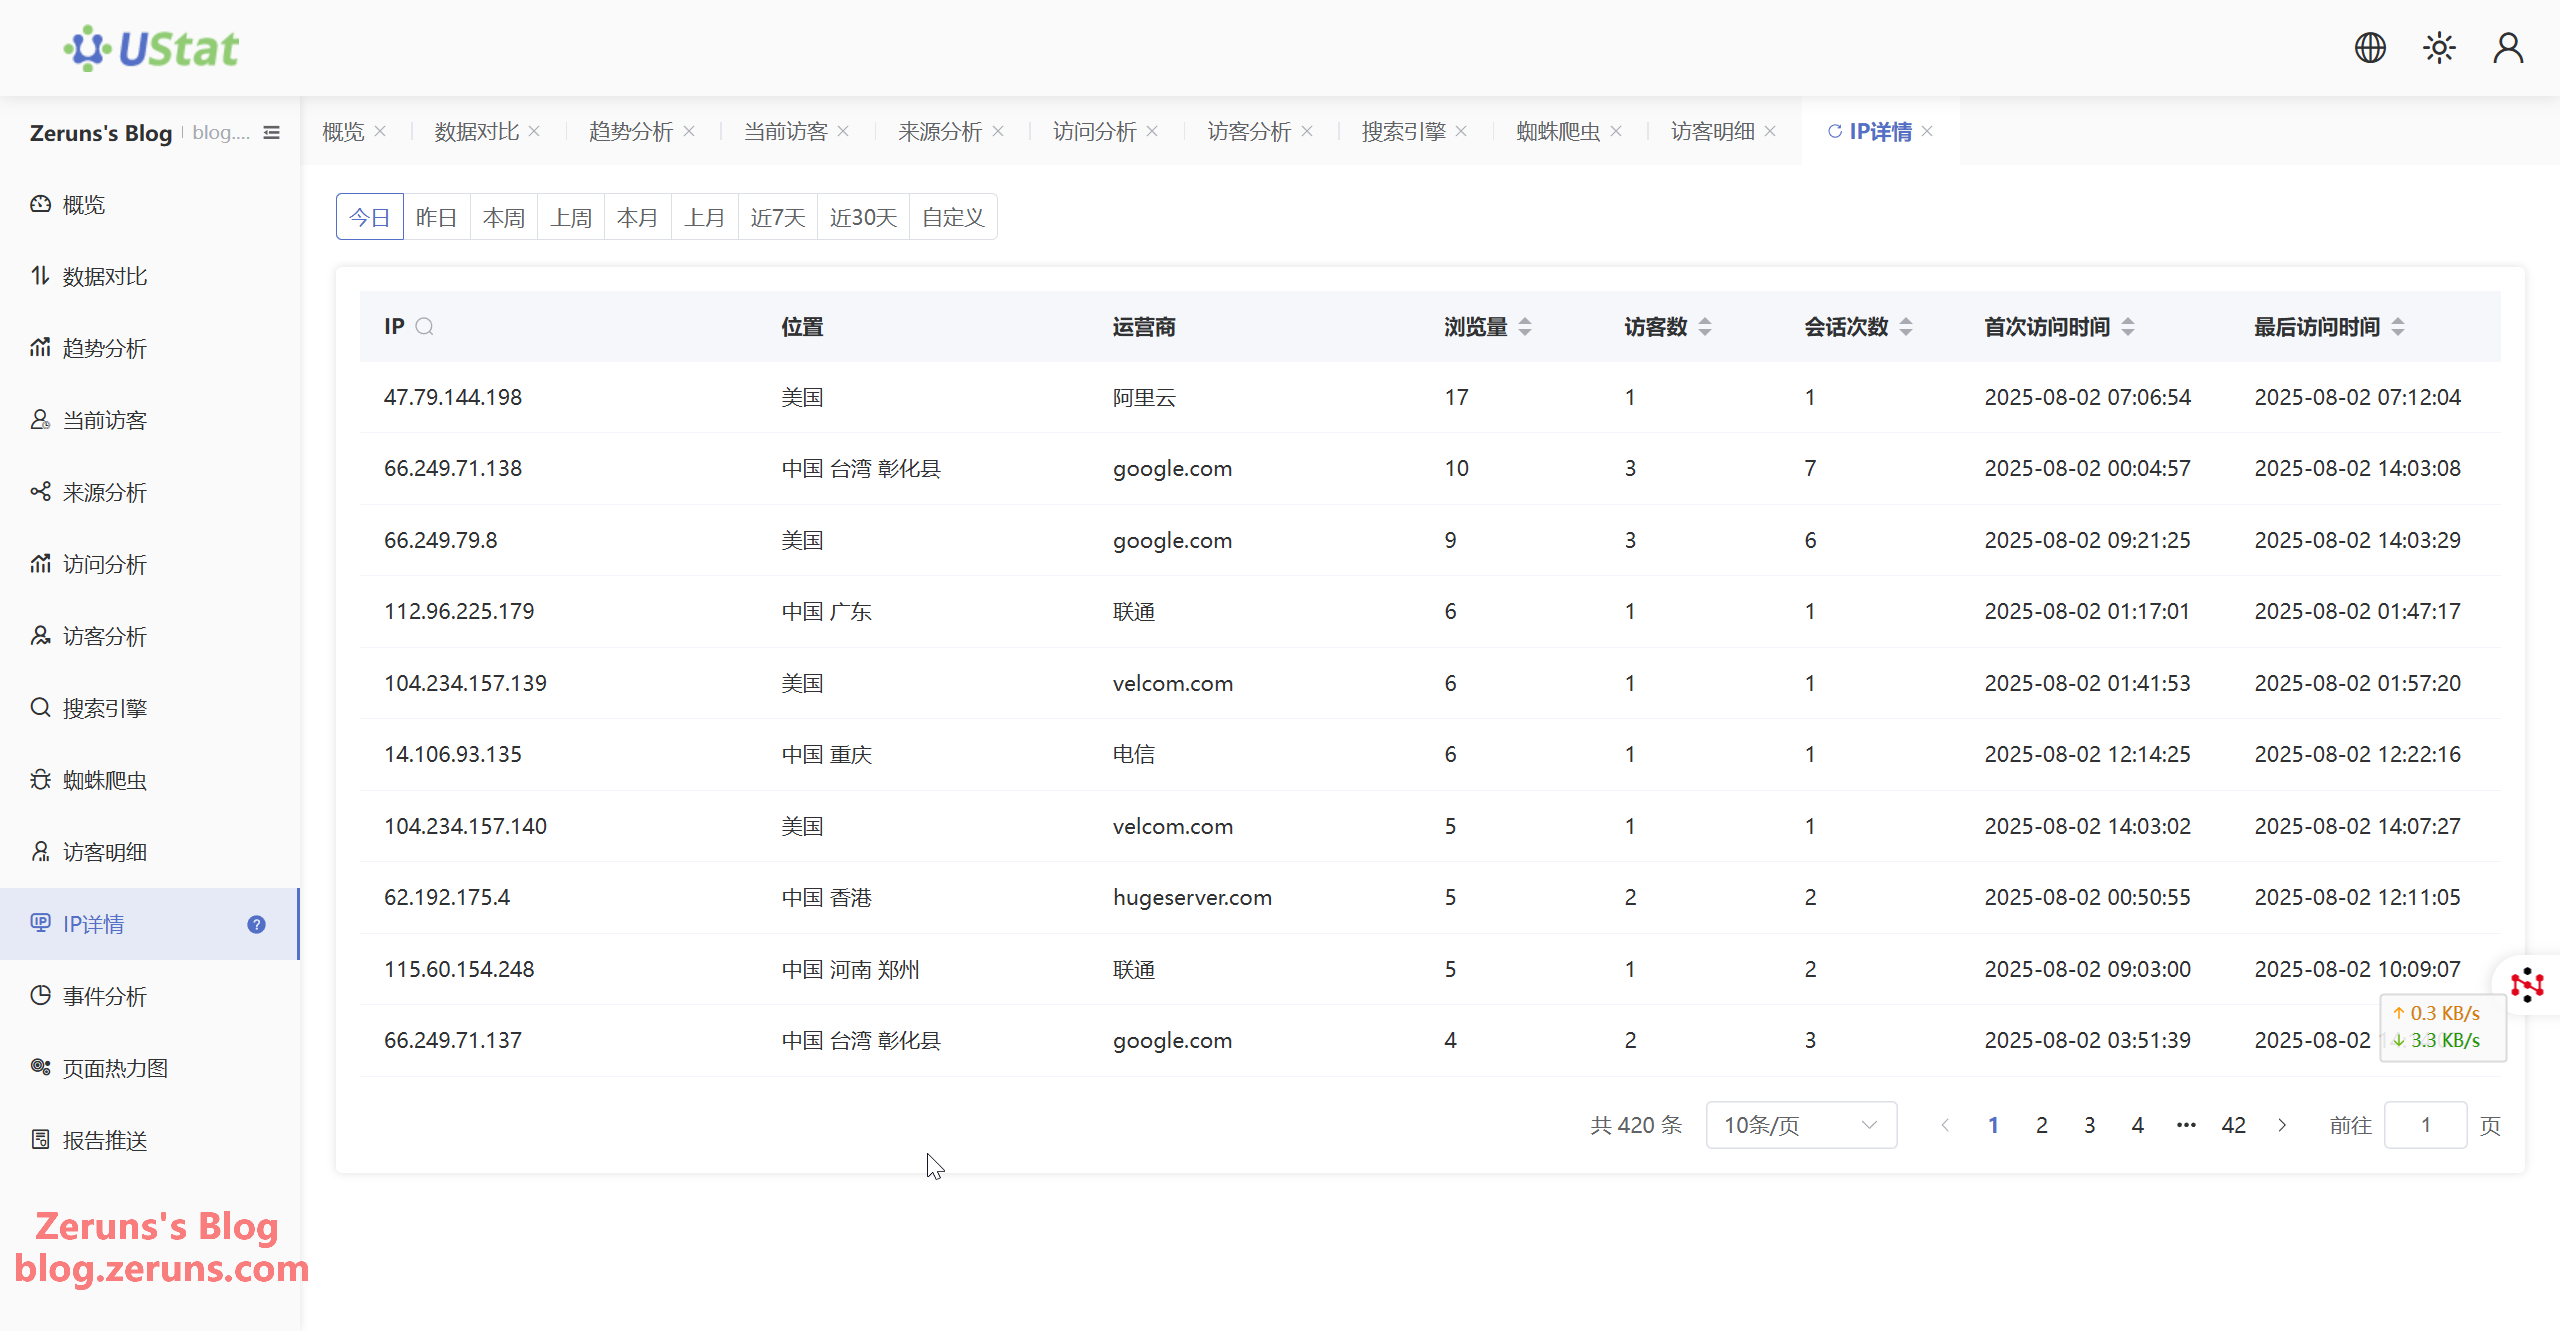Open the 10条/页 page size dropdown

click(x=1801, y=1126)
